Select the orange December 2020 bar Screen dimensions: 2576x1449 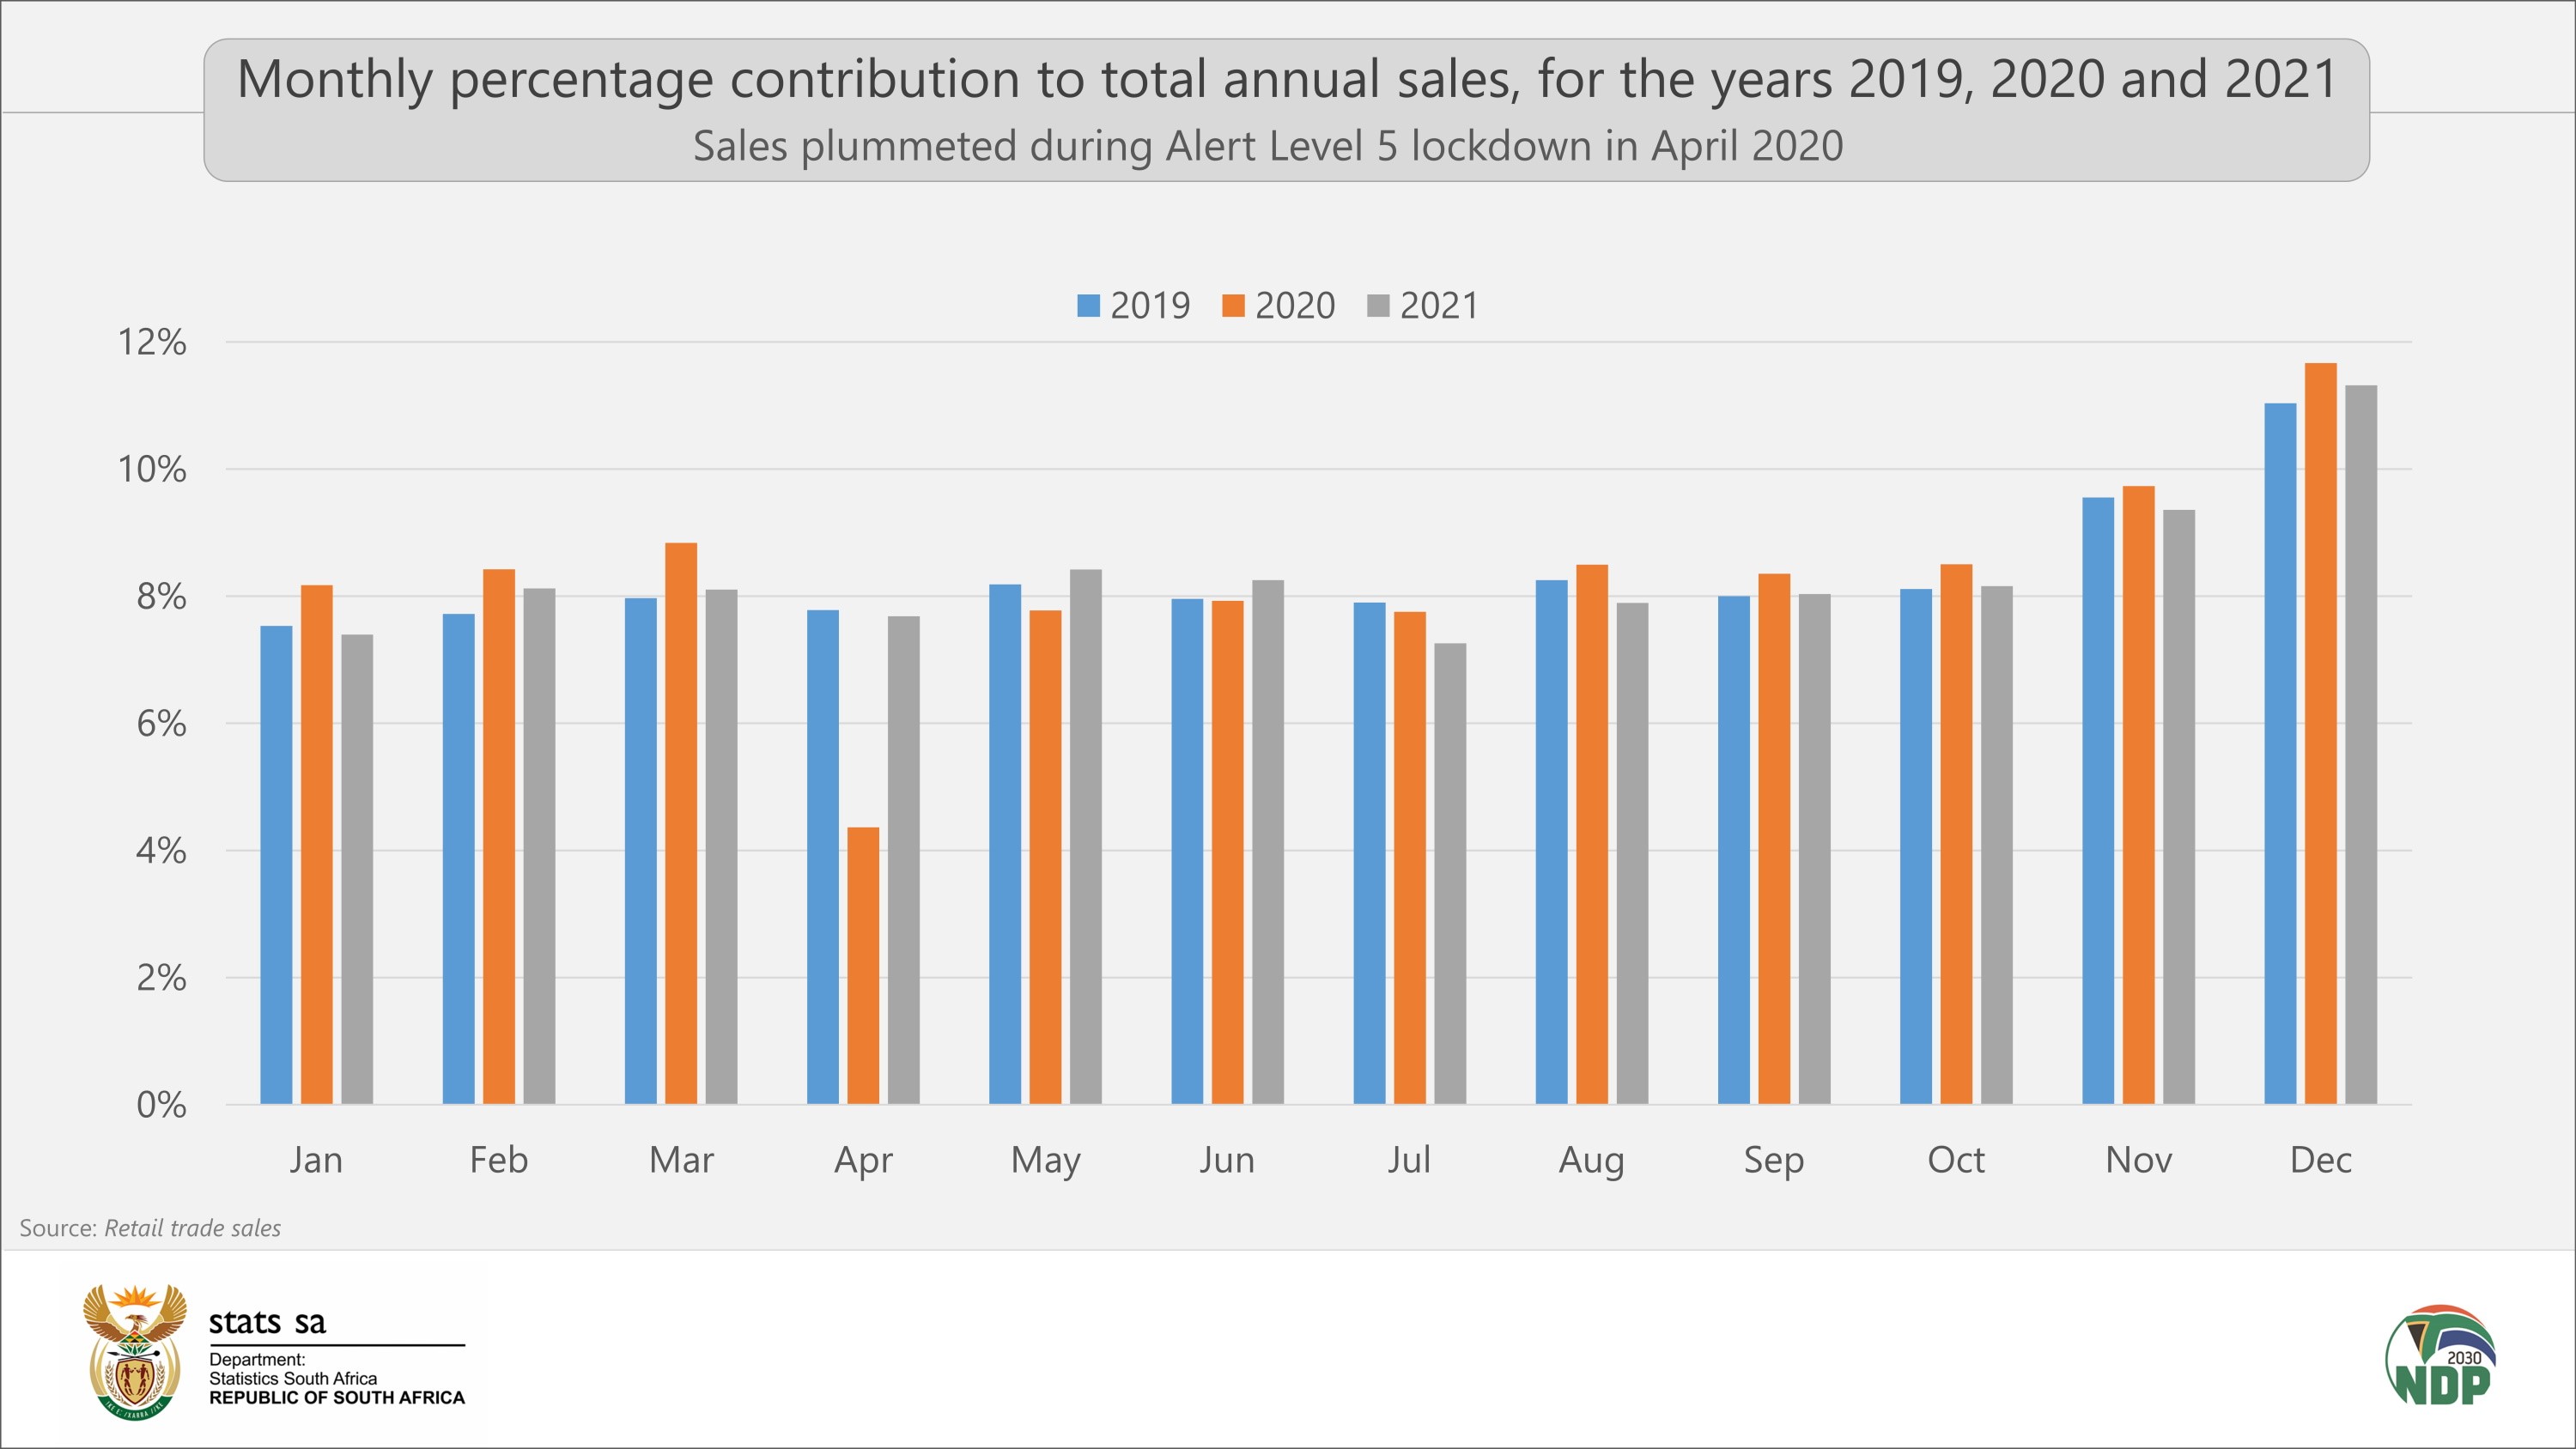2320,733
